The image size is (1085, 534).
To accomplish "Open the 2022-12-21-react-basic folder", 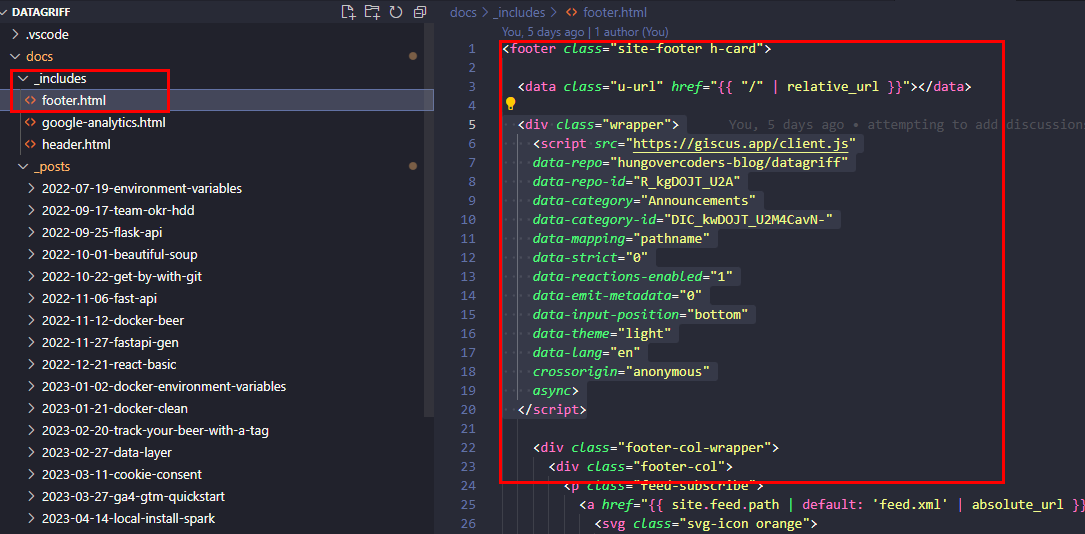I will [x=109, y=365].
